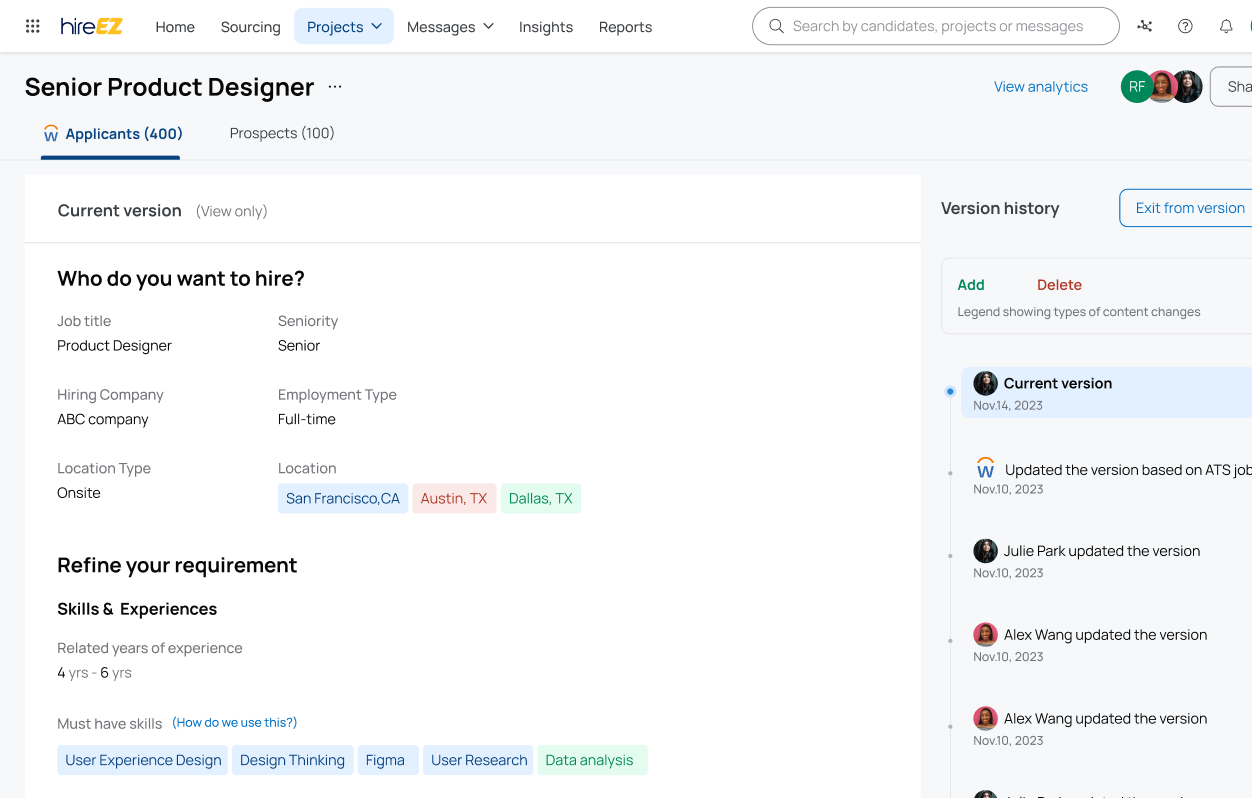Viewport: 1252px width, 798px height.
Task: Switch to the Prospects (100) tab
Action: point(282,133)
